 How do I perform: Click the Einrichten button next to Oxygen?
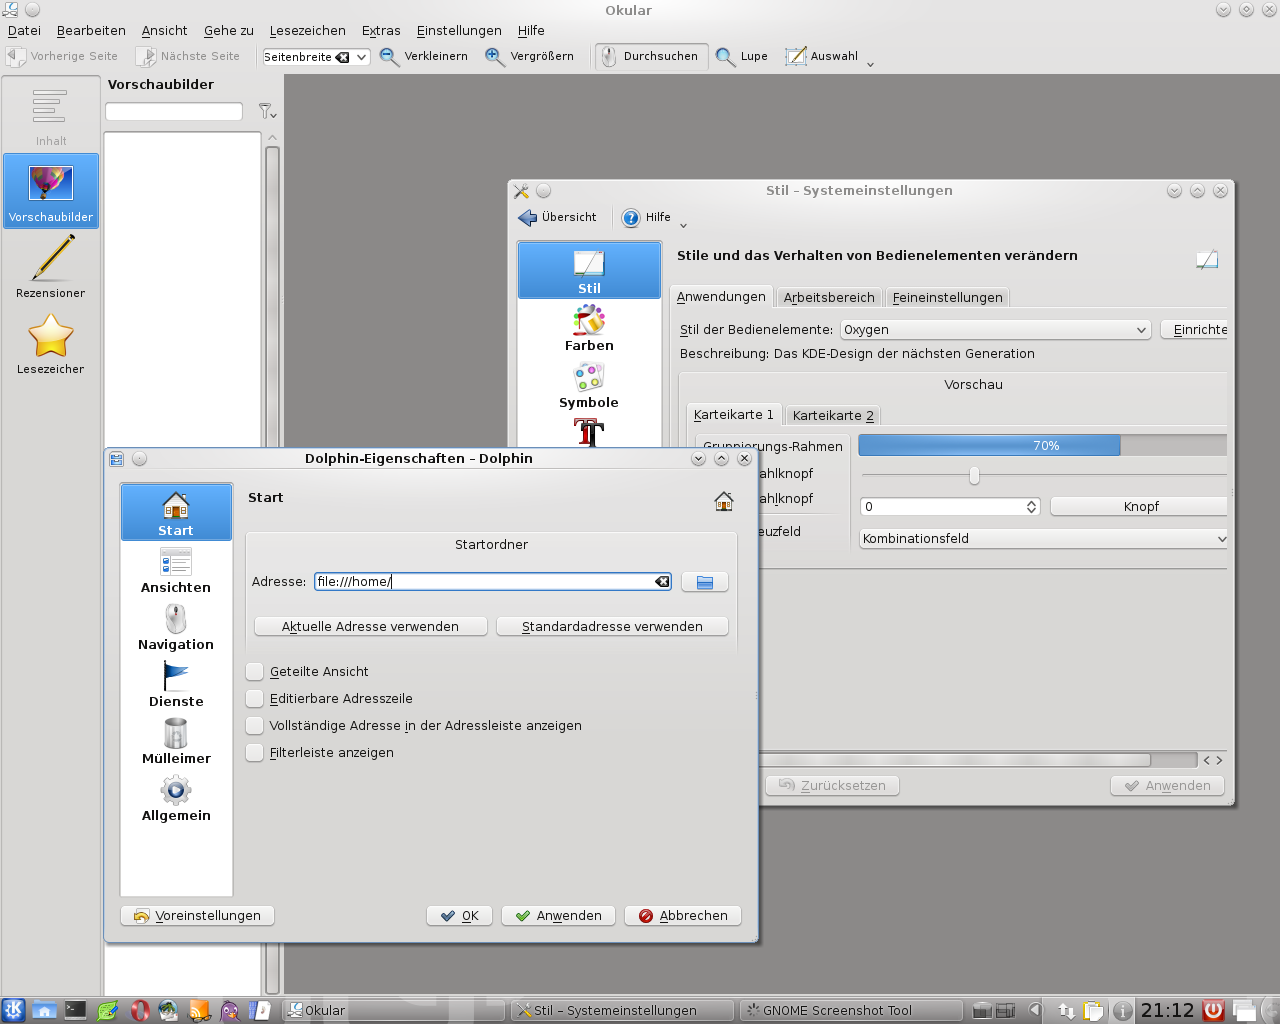point(1195,330)
